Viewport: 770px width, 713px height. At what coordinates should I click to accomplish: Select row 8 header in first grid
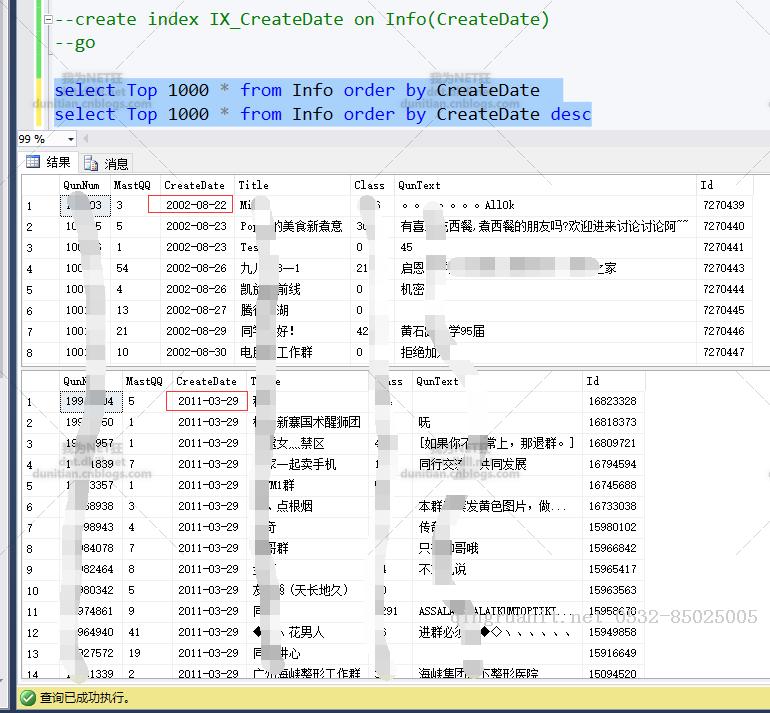pos(41,353)
